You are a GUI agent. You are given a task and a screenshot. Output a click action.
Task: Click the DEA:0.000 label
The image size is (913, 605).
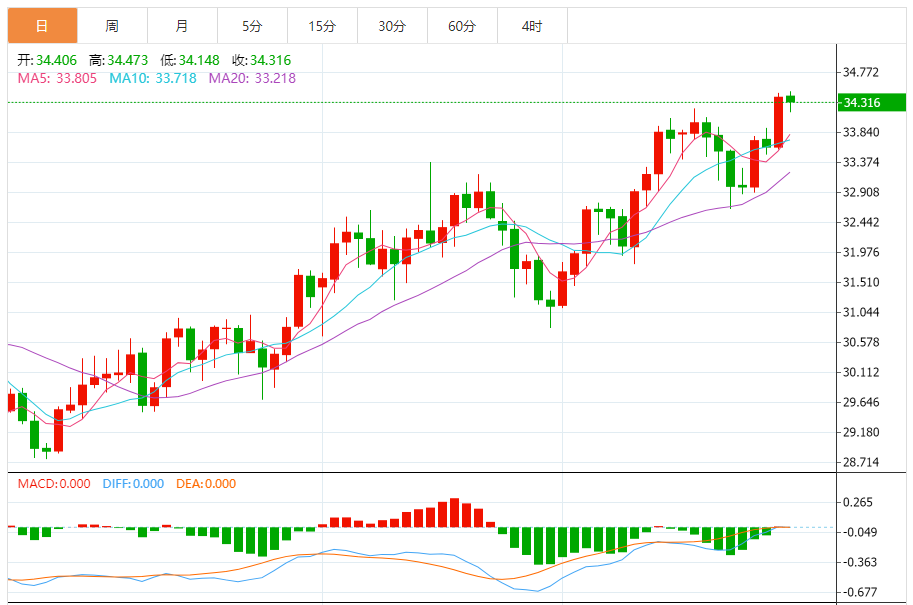click(x=206, y=484)
